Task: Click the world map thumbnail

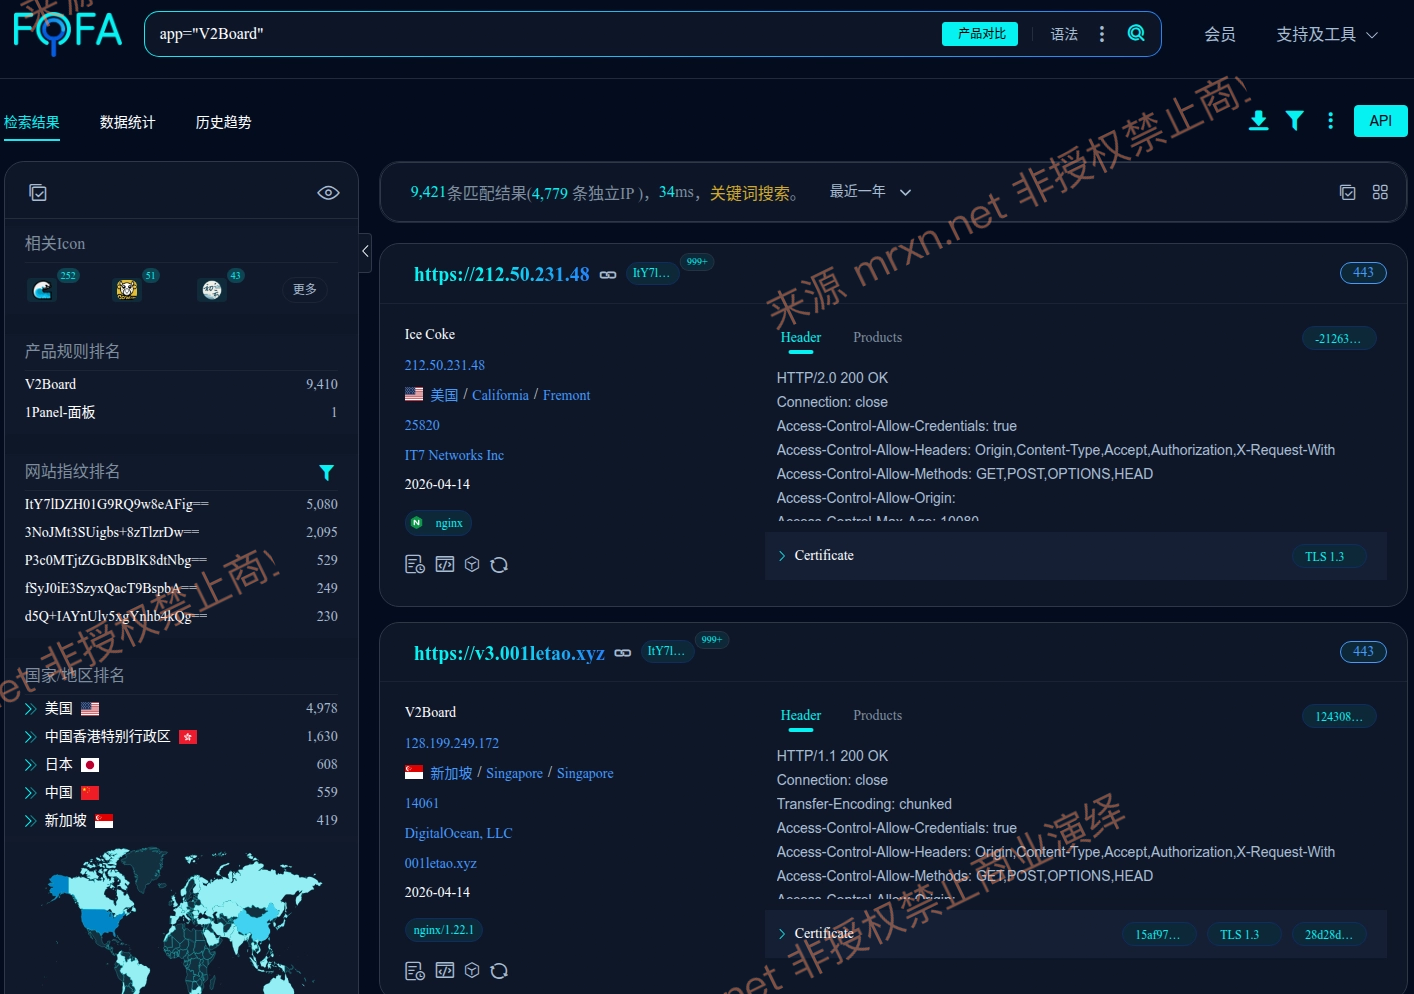Action: tap(181, 920)
